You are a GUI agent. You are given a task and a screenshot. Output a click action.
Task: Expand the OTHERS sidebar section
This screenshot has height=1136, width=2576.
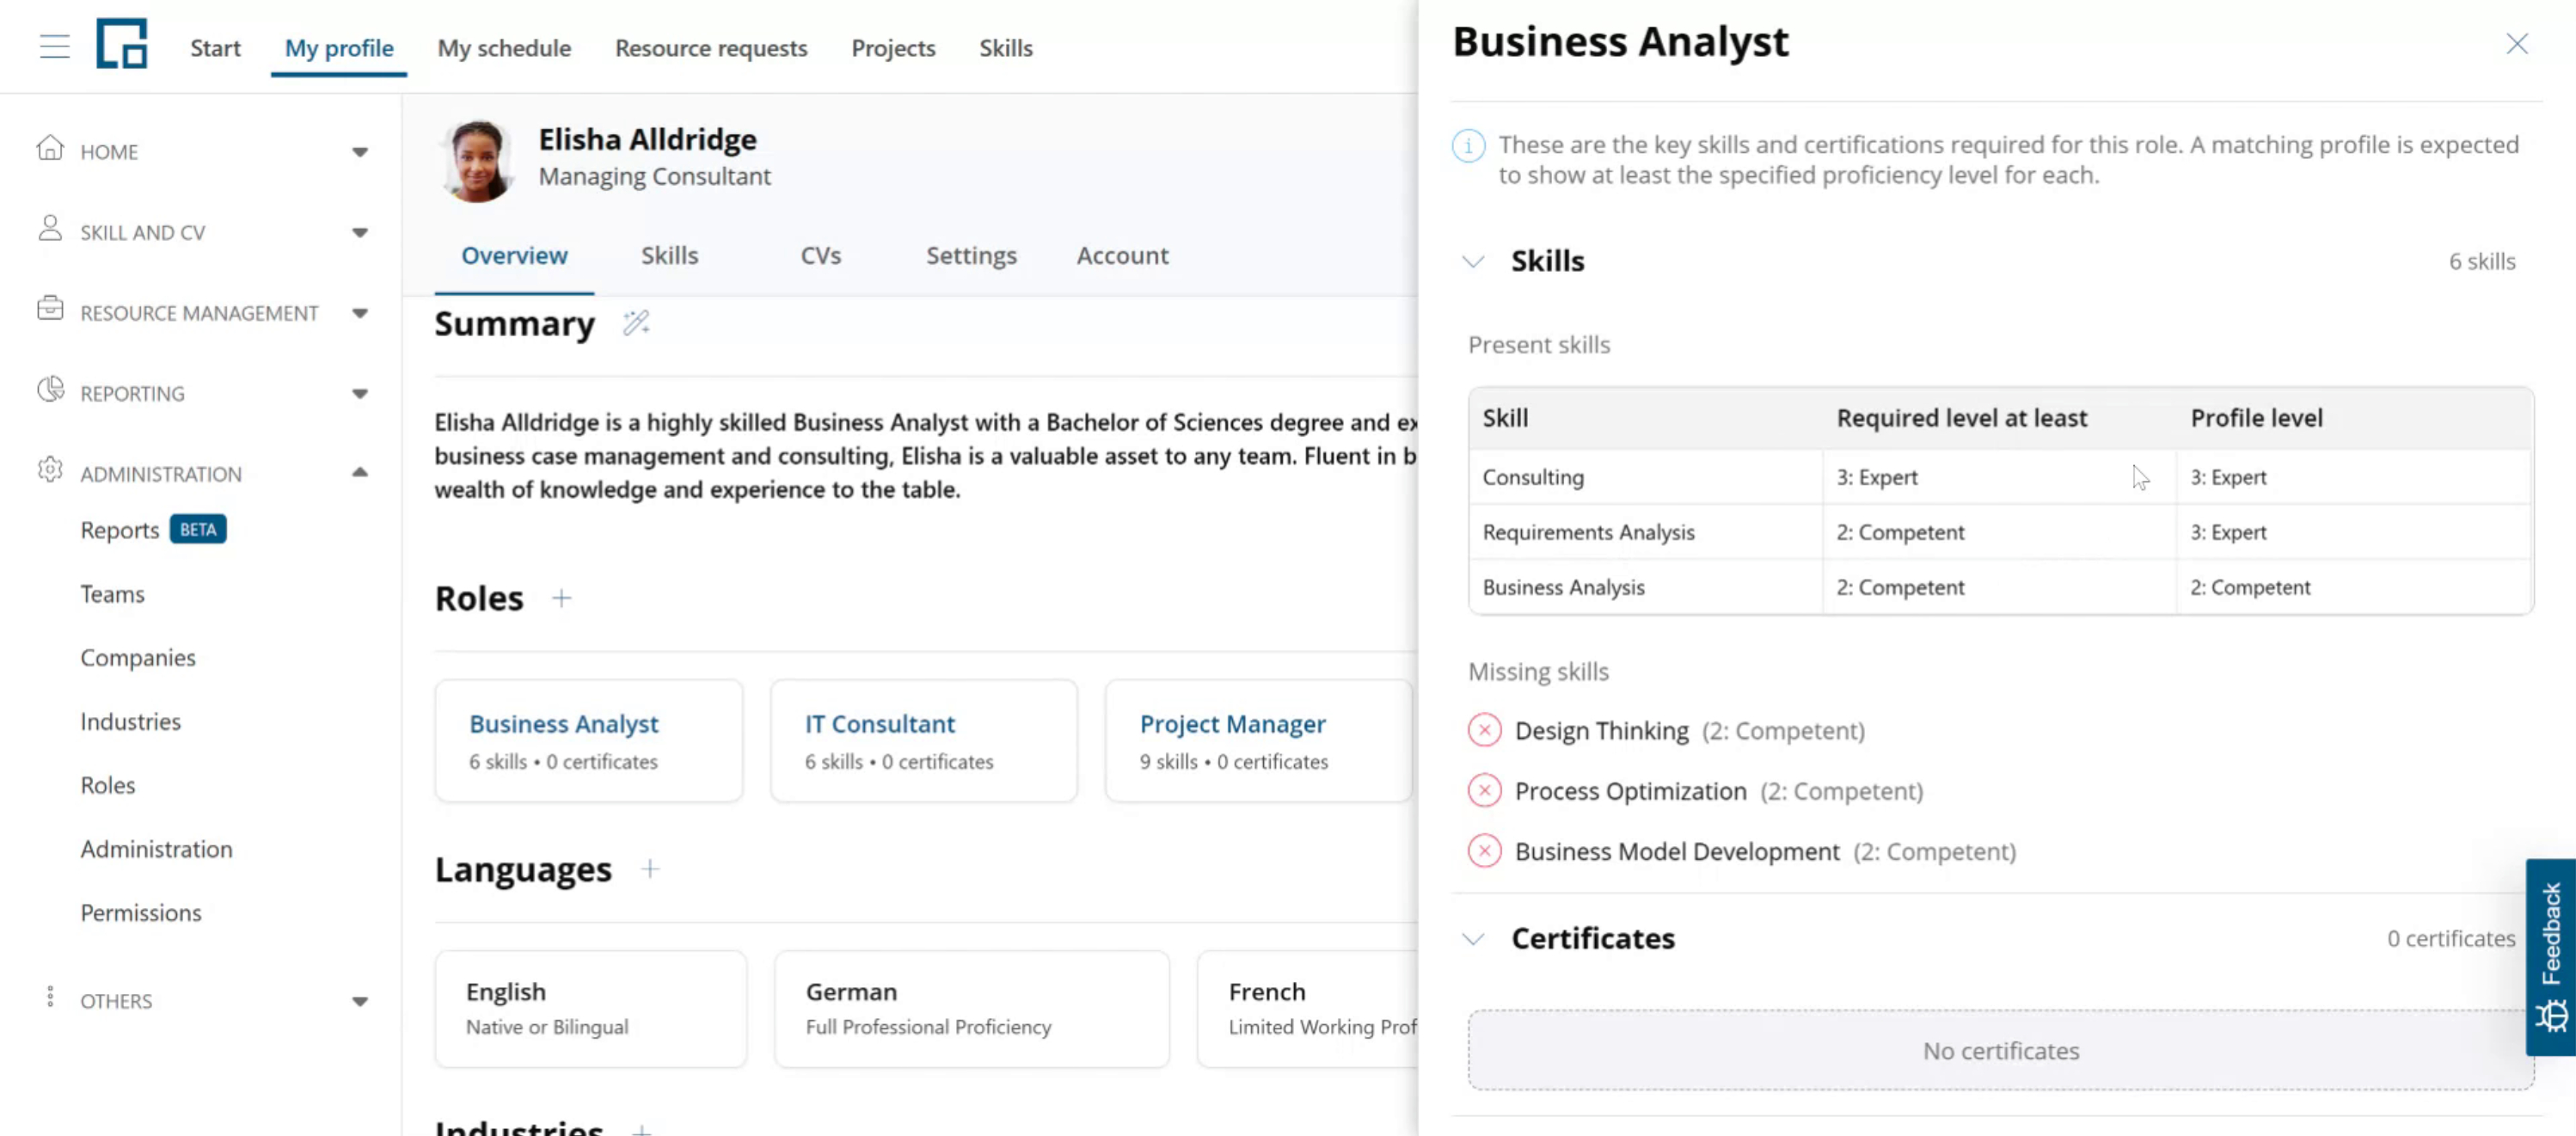point(360,1001)
